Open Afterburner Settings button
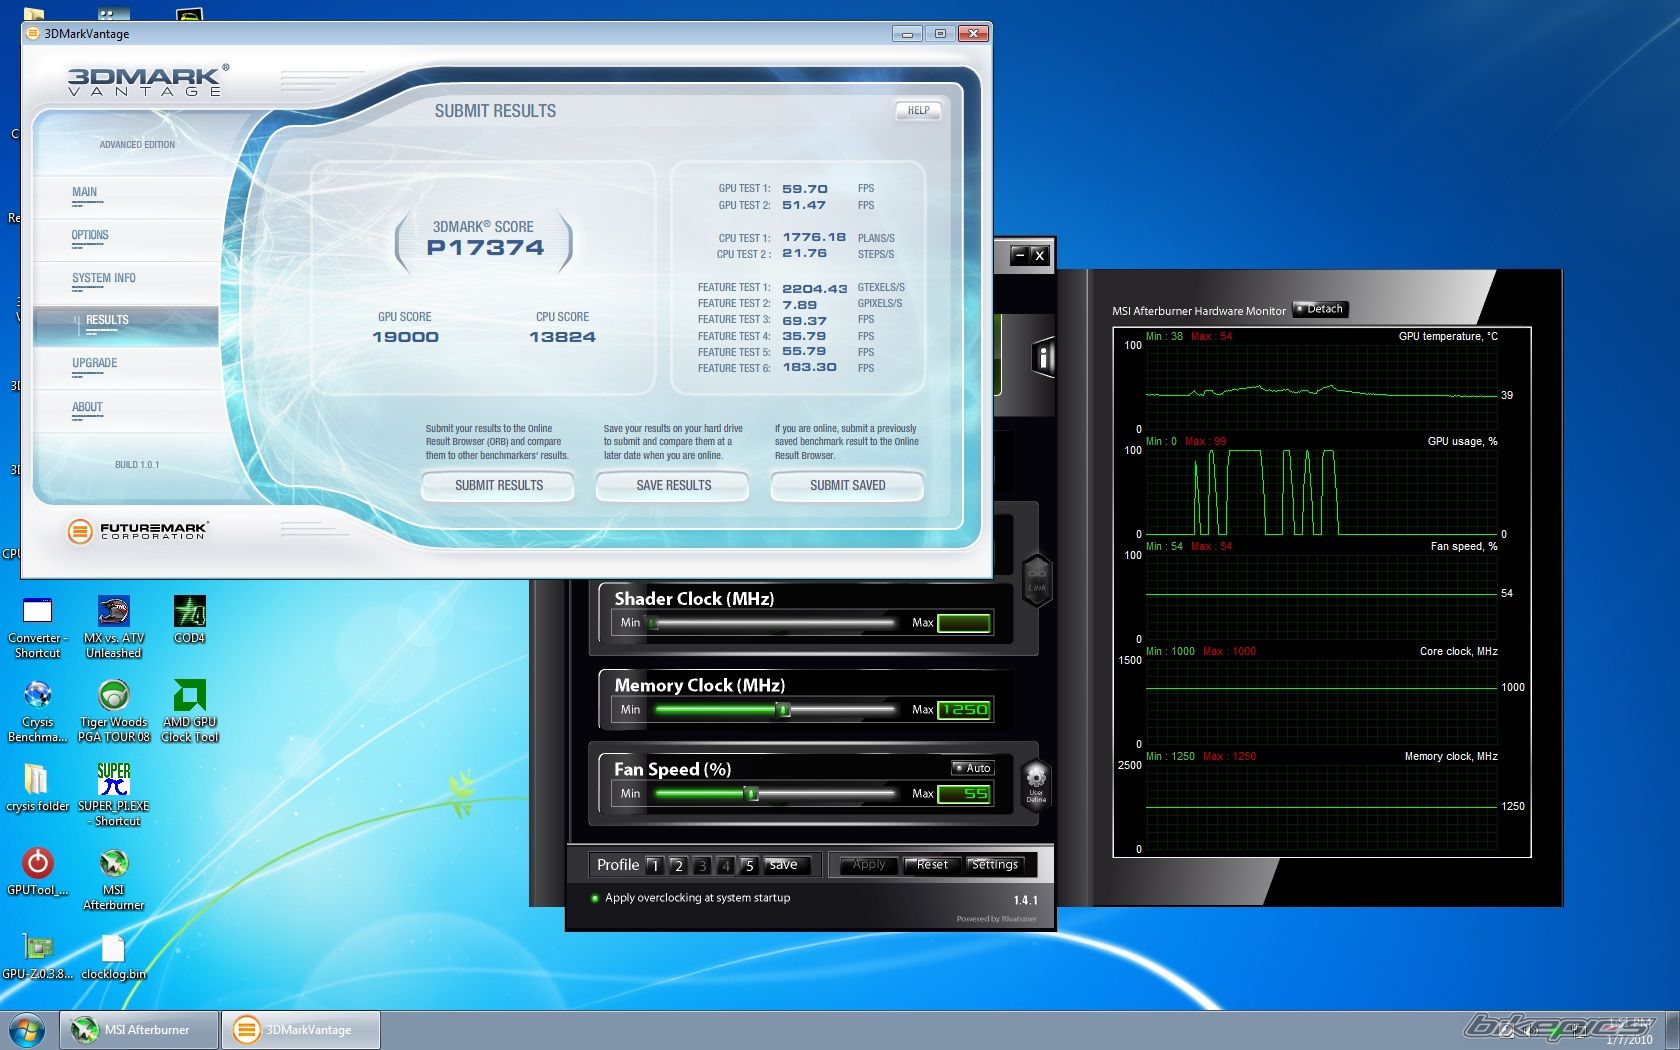The width and height of the screenshot is (1680, 1050). [x=994, y=865]
